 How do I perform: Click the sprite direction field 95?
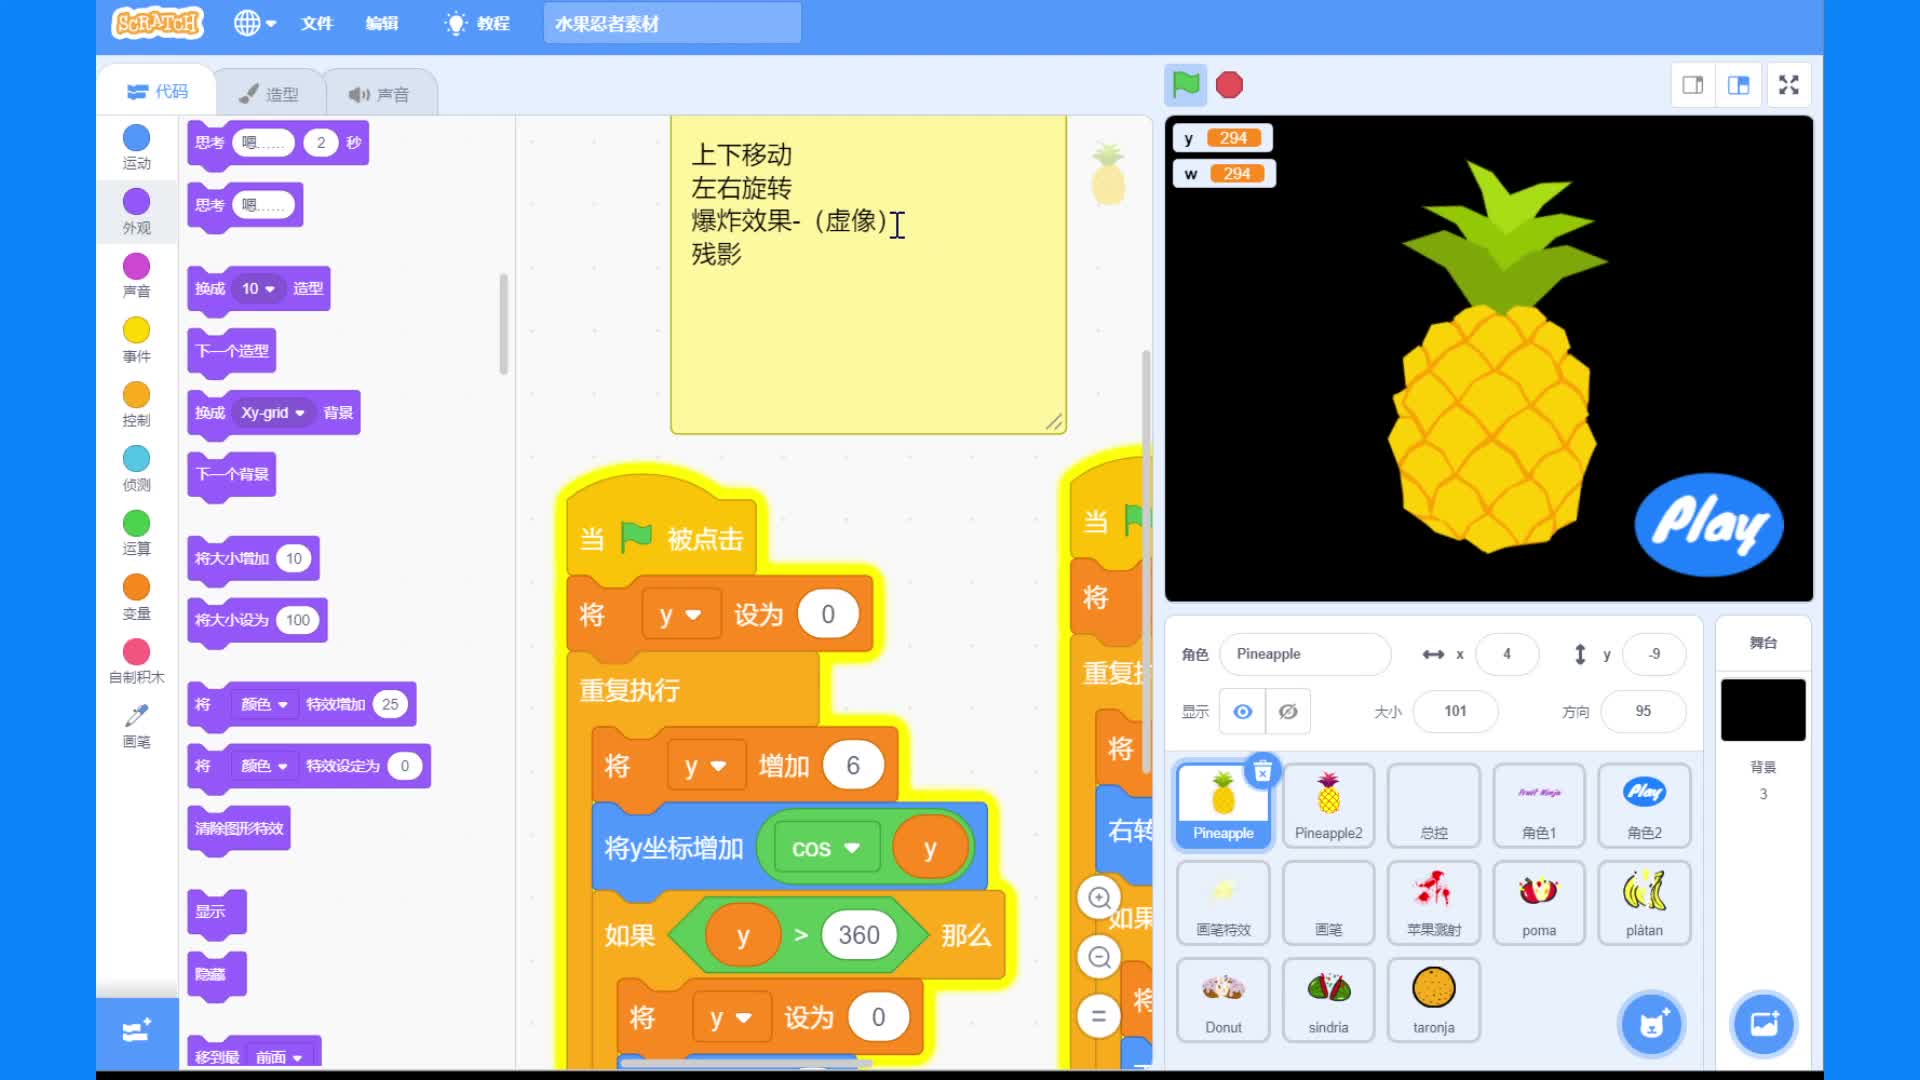(1643, 711)
